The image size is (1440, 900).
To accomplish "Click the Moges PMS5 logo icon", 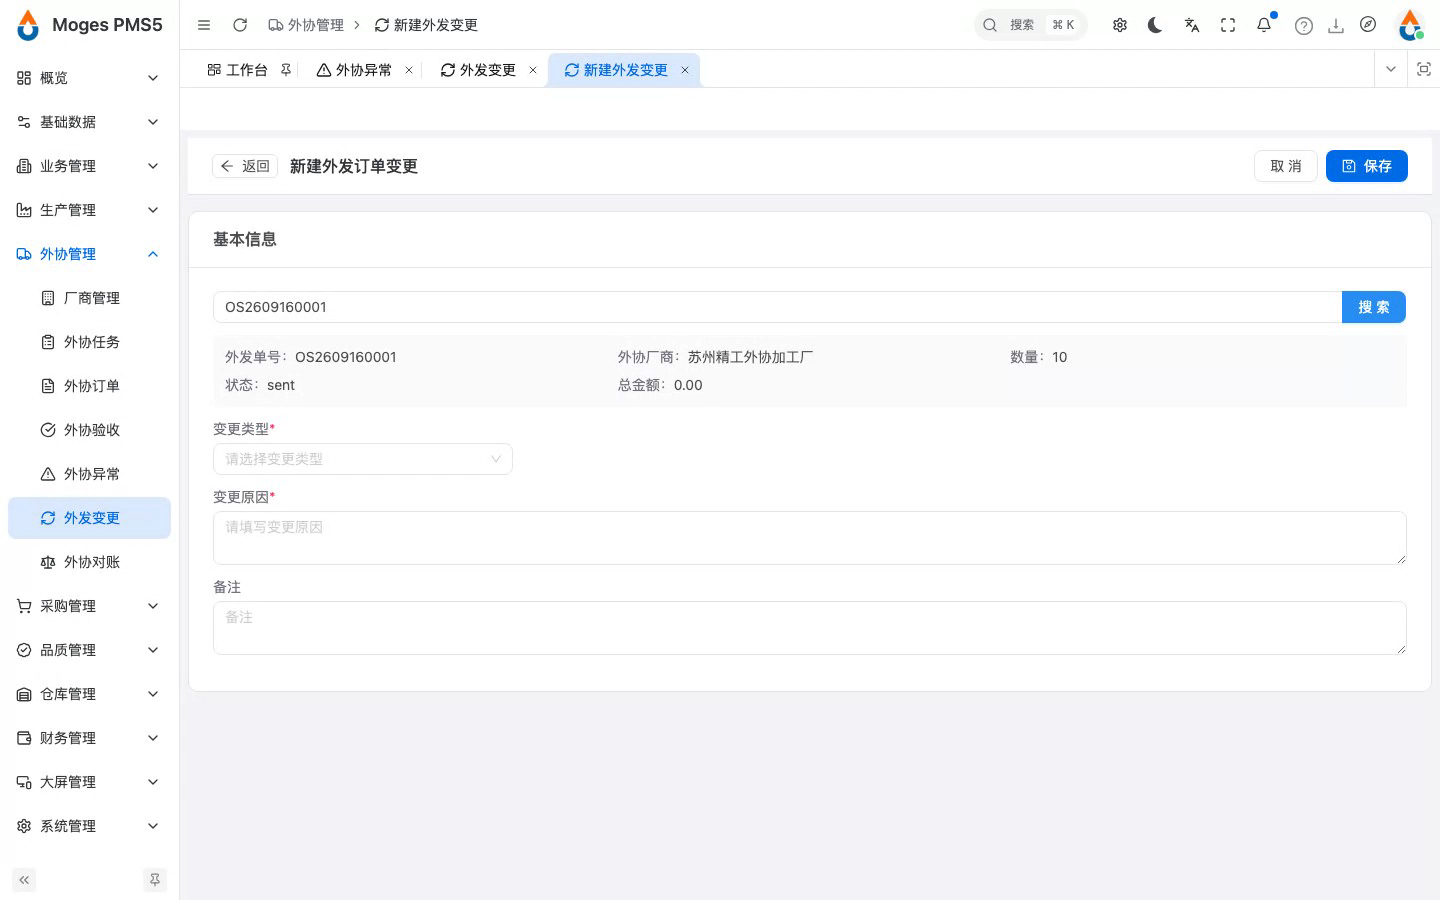I will click(x=28, y=25).
